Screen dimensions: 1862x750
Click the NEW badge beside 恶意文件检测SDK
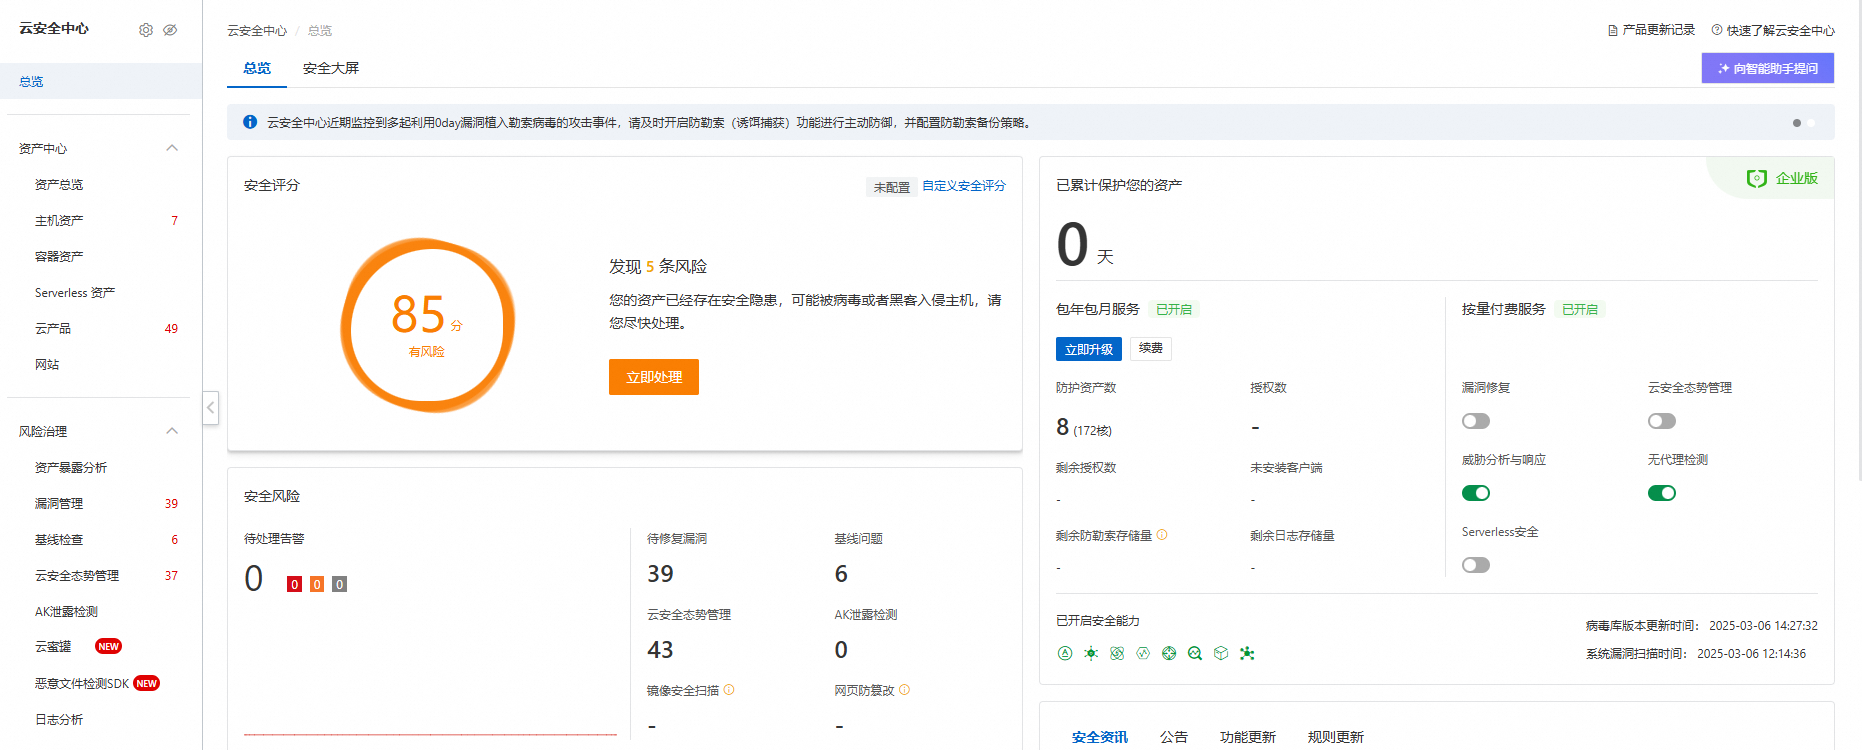click(146, 684)
